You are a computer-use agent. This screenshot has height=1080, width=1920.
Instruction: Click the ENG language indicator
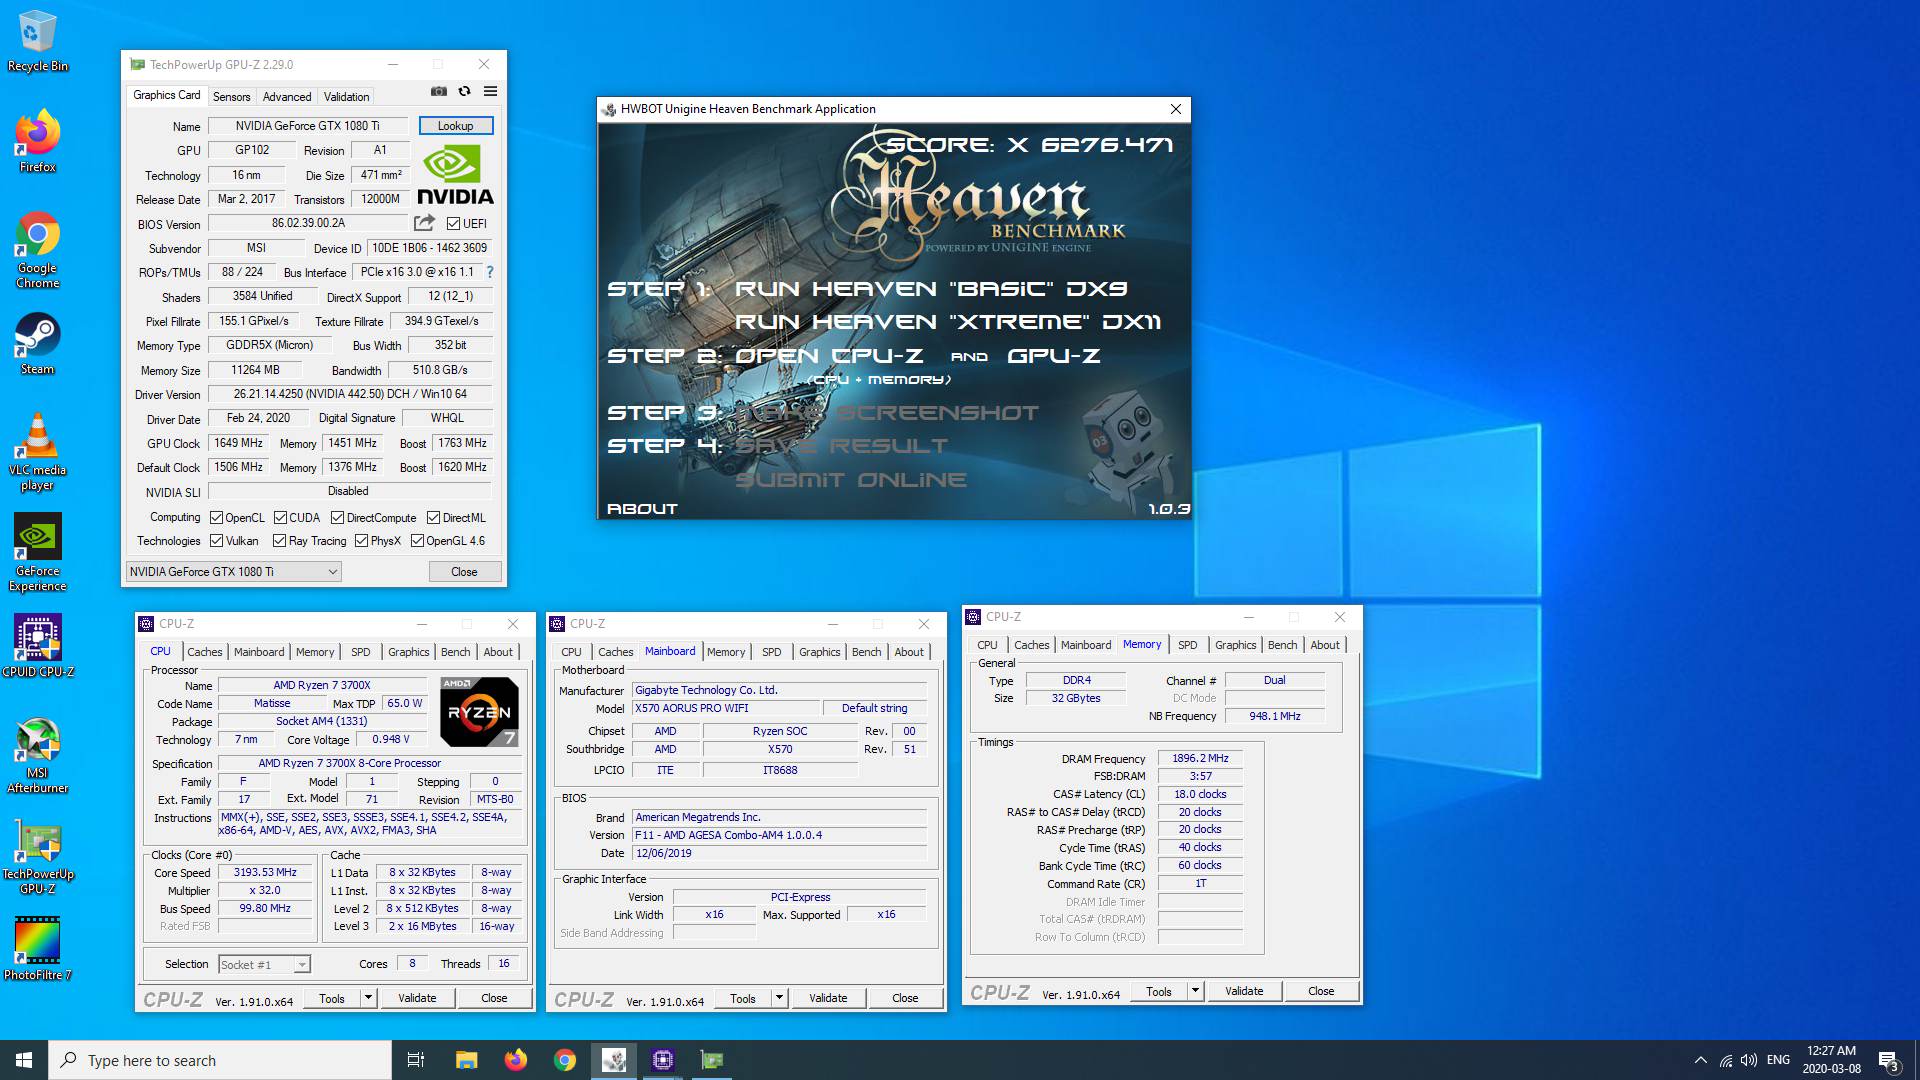pyautogui.click(x=1778, y=1060)
